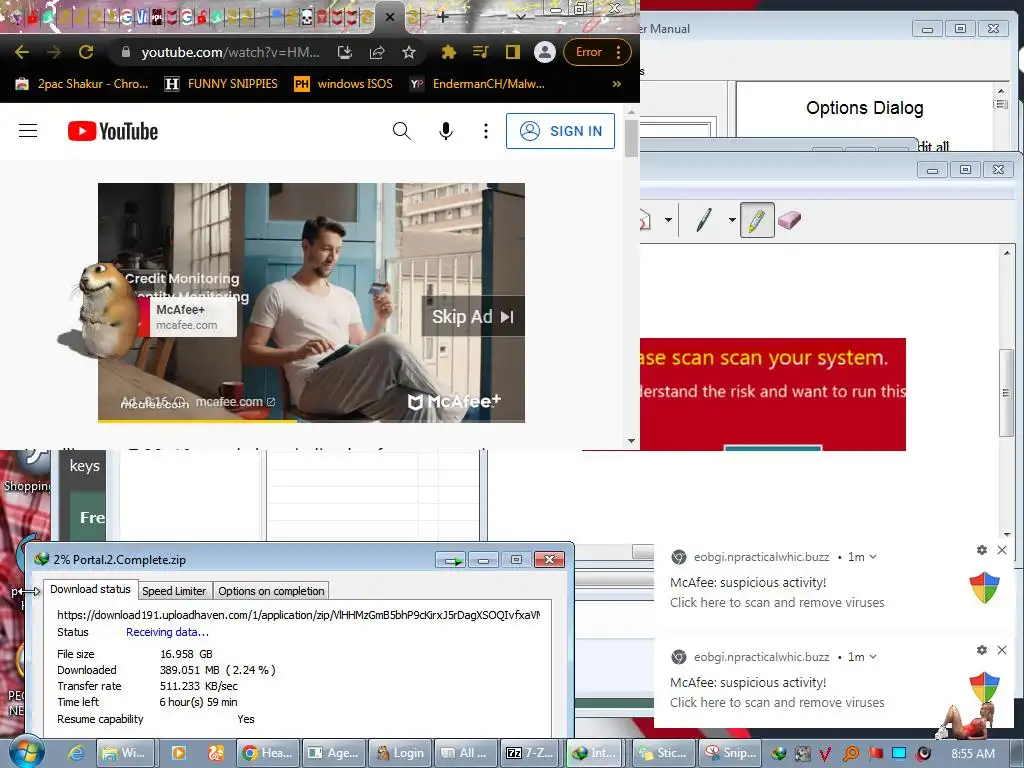The image size is (1024, 768).
Task: Search with voice microphone on YouTube
Action: [x=445, y=131]
